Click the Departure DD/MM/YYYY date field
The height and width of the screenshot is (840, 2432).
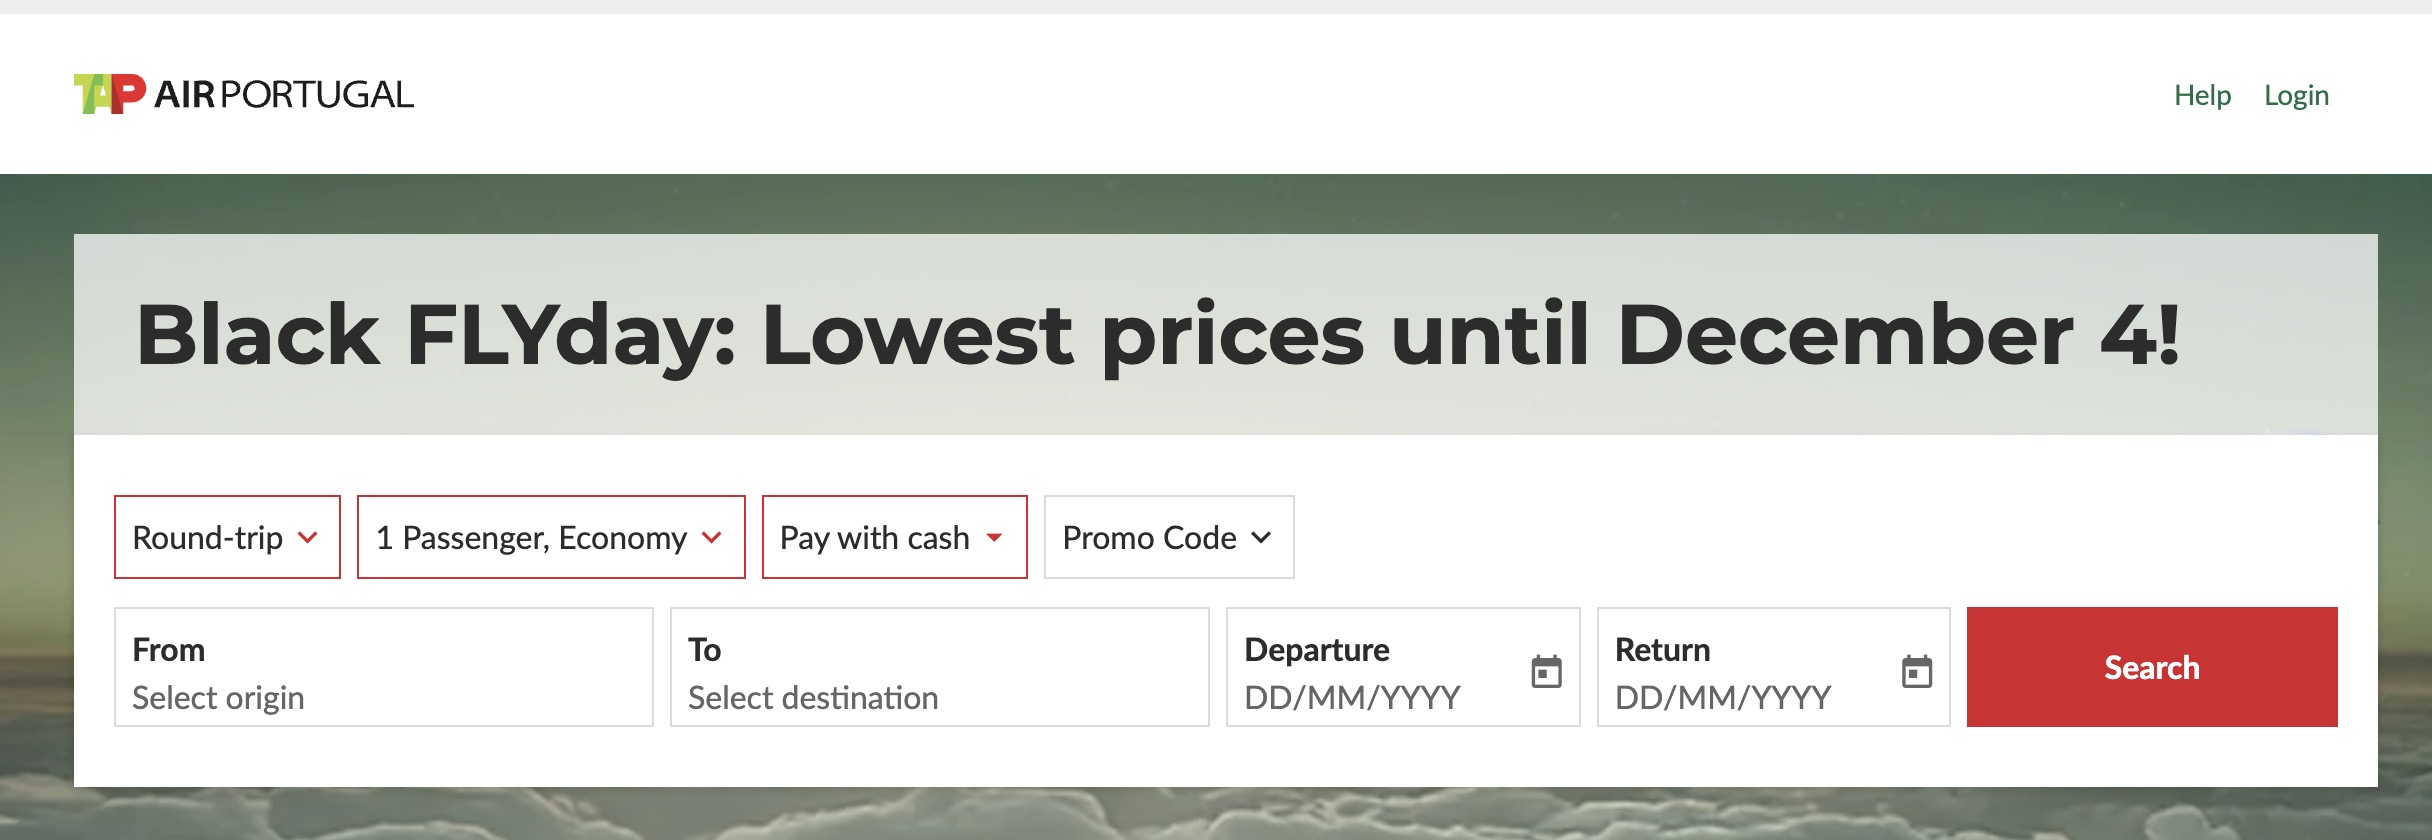pyautogui.click(x=1360, y=697)
